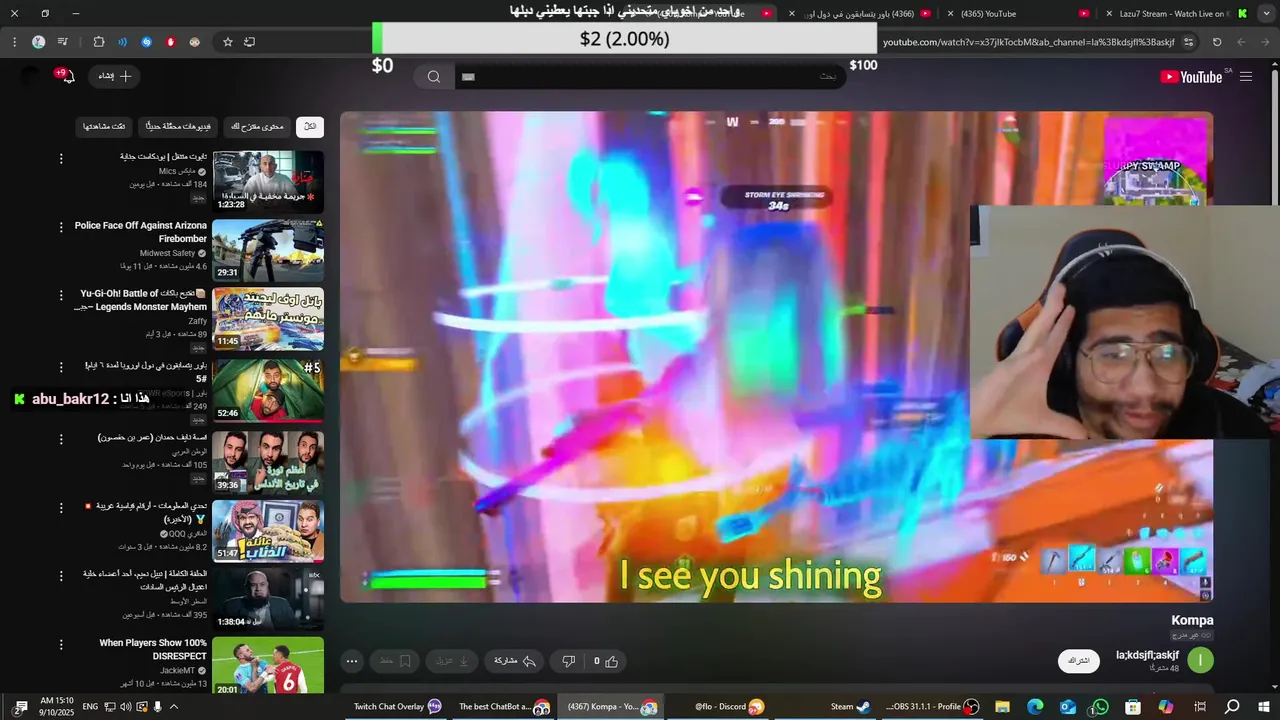This screenshot has width=1280, height=720.
Task: Open Task View on taskbar
Action: tap(1200, 707)
